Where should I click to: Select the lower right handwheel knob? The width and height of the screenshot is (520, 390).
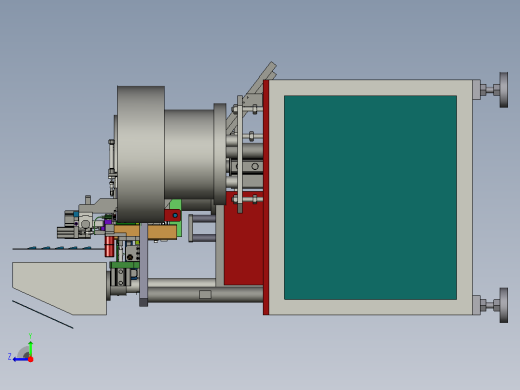click(x=504, y=305)
